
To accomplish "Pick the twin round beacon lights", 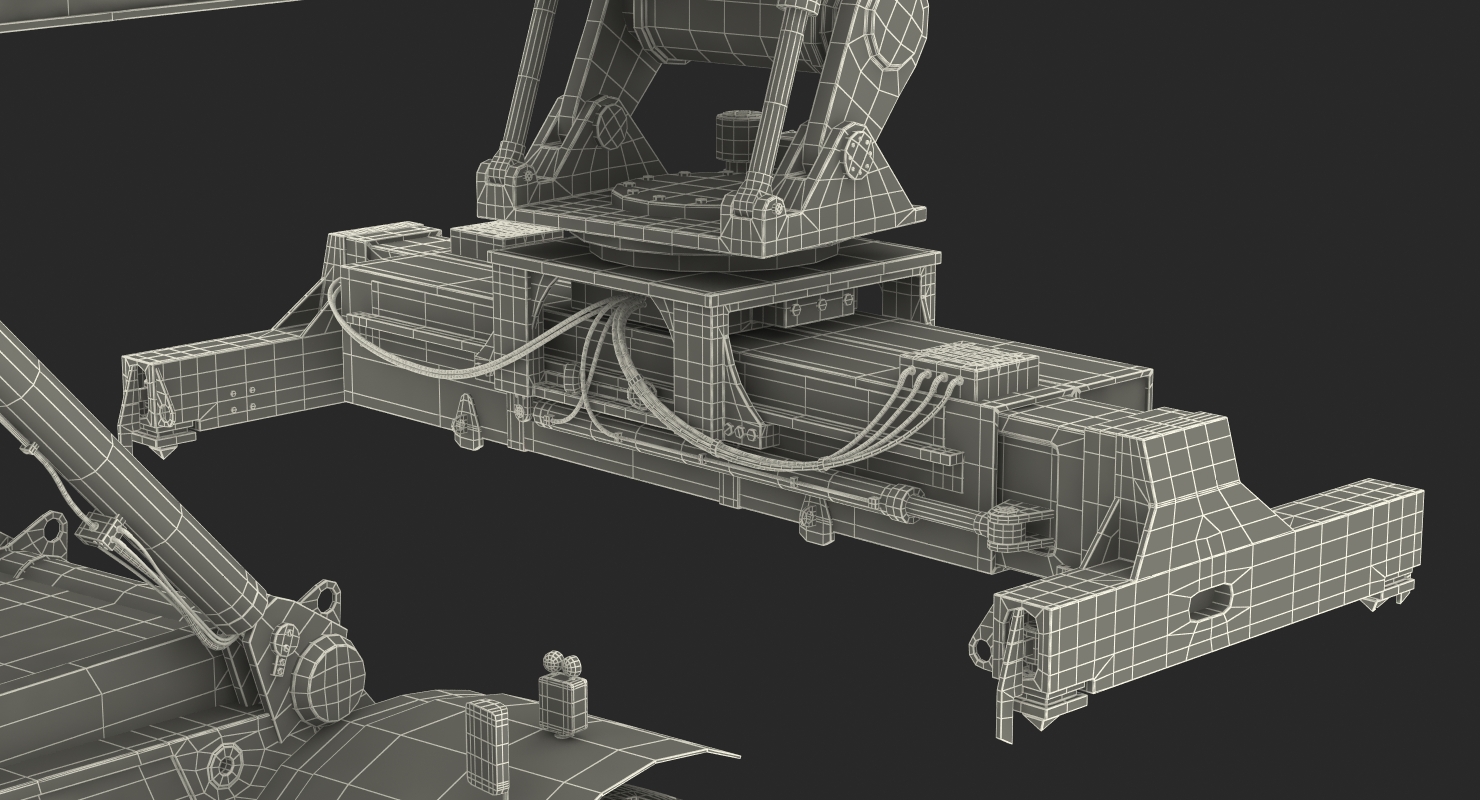I will coord(561,665).
